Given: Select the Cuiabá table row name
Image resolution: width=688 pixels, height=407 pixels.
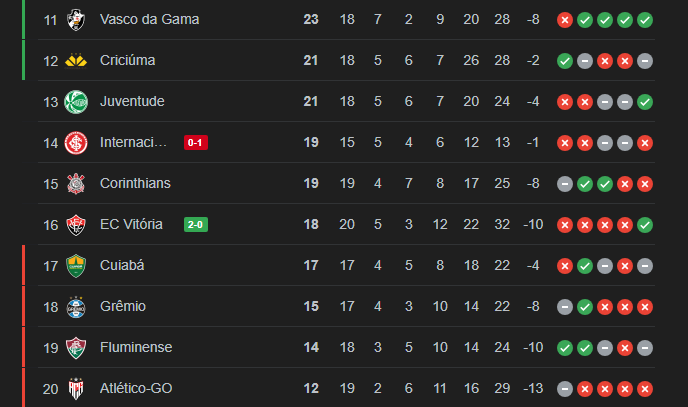Looking at the screenshot, I should coord(122,265).
